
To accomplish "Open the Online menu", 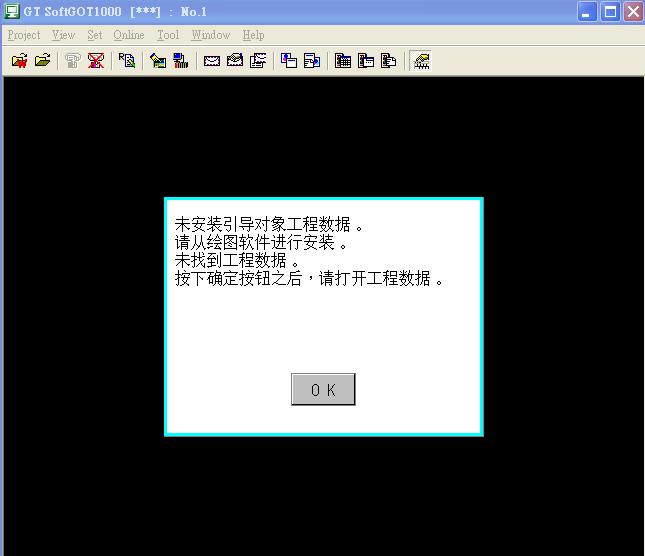I will coord(128,35).
